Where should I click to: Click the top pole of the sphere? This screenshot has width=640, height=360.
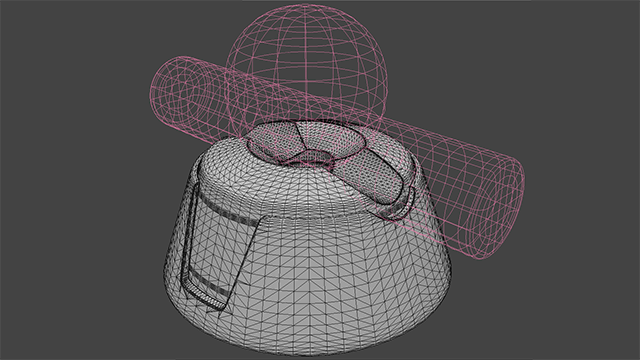coord(306,5)
